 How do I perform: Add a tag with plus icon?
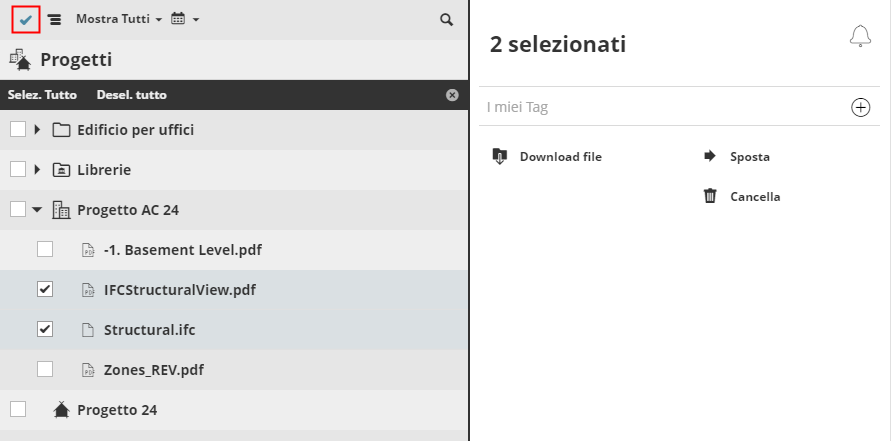coord(860,107)
